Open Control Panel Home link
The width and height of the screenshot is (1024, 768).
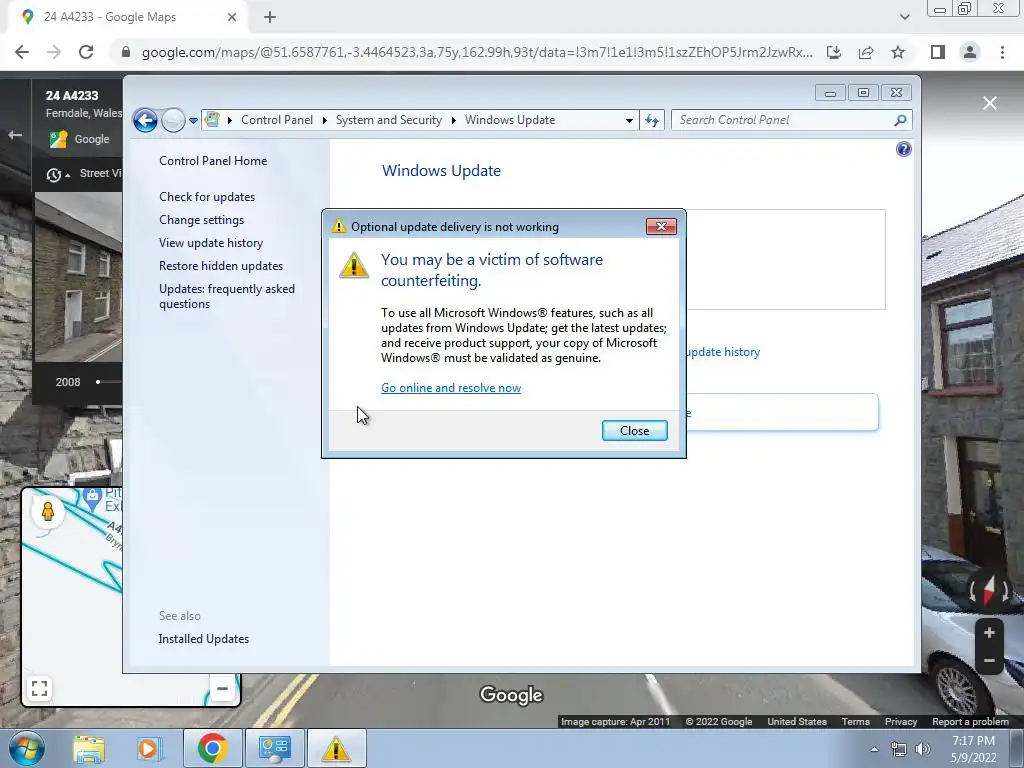click(x=213, y=161)
